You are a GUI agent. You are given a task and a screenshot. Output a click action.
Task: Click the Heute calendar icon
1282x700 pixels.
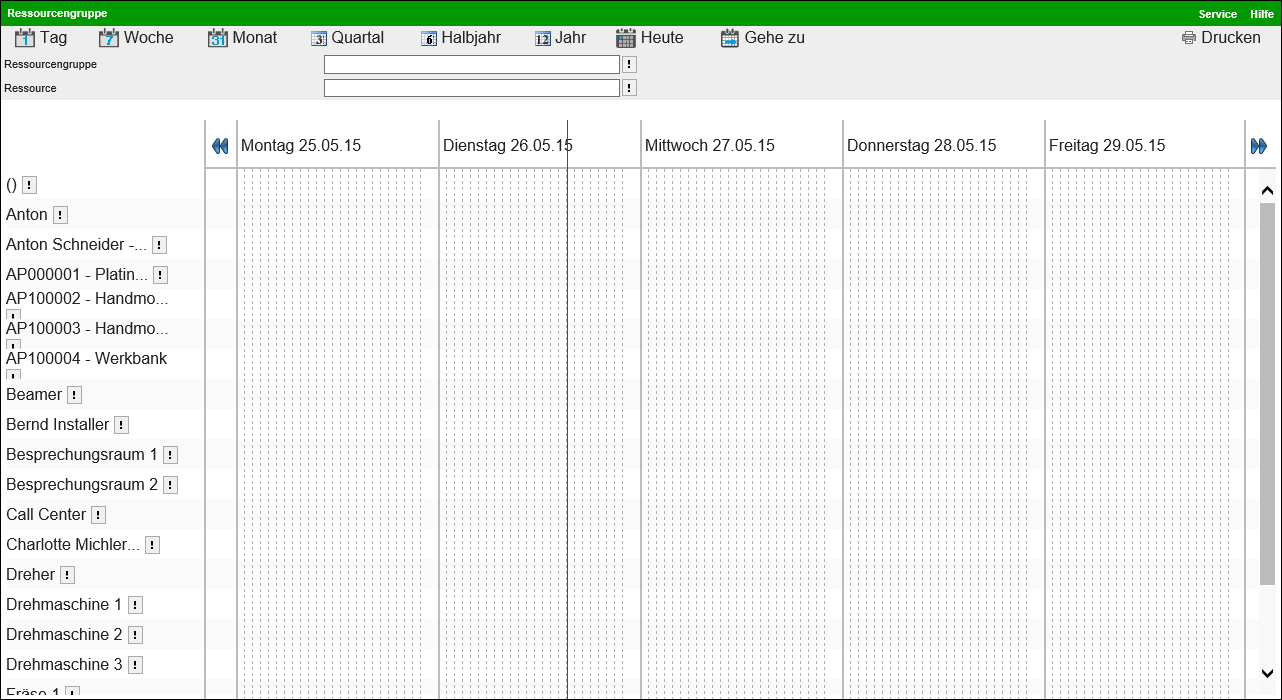pos(626,38)
